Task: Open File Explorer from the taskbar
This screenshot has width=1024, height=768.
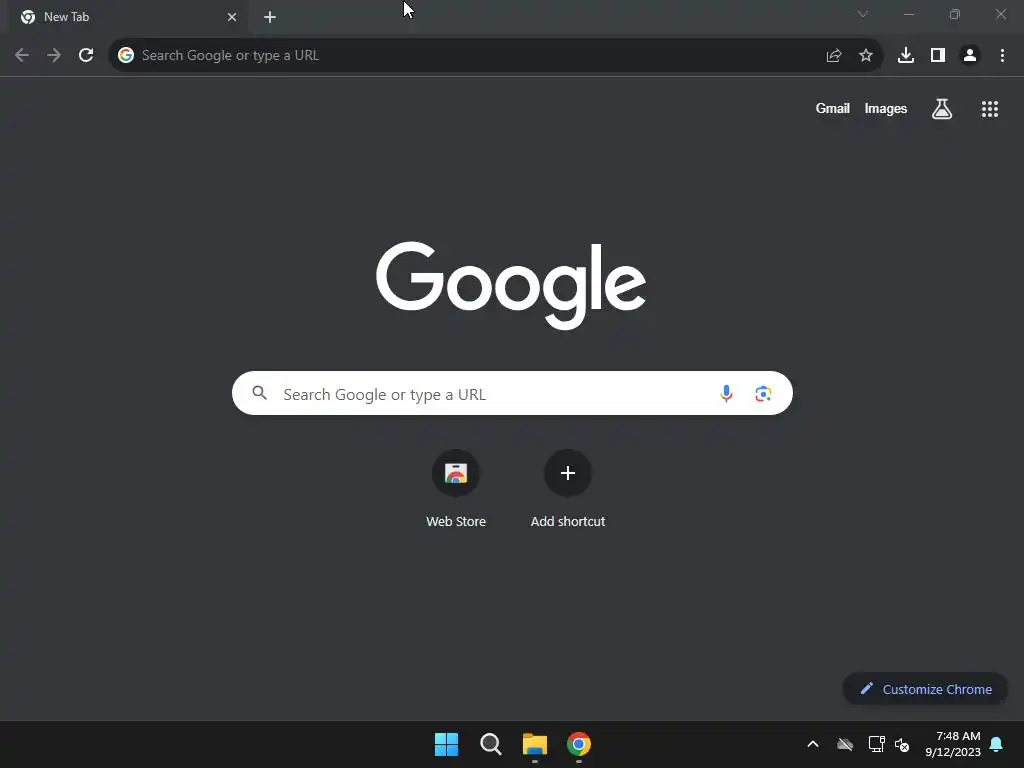Action: tap(535, 744)
